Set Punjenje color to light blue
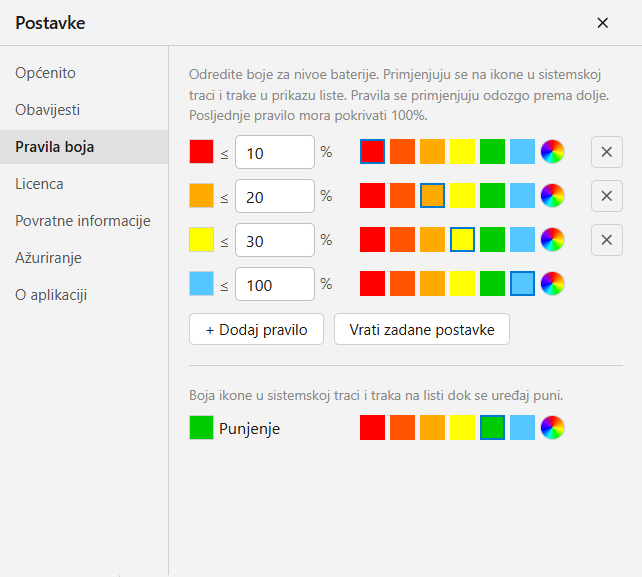 (x=522, y=428)
